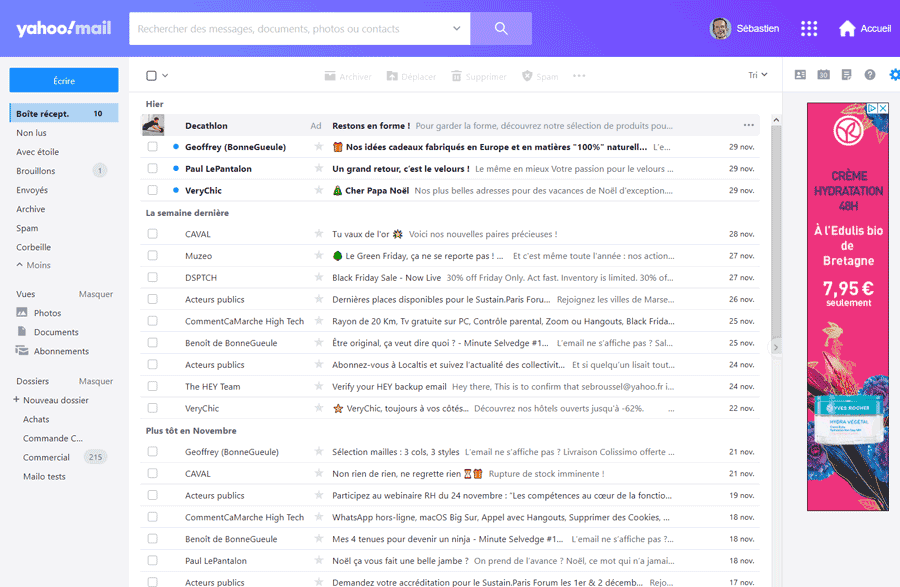This screenshot has height=587, width=900.
Task: Star the Muzeo Green Friday email
Action: click(319, 256)
